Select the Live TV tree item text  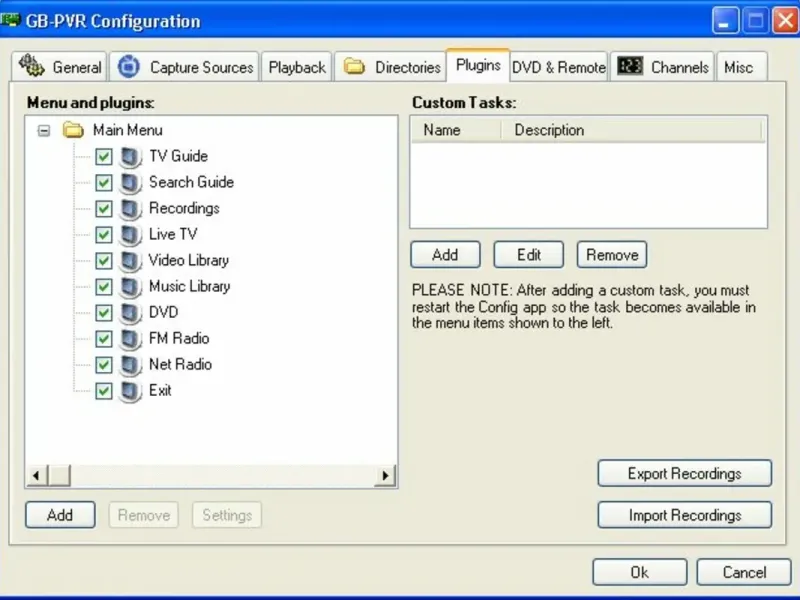click(173, 234)
